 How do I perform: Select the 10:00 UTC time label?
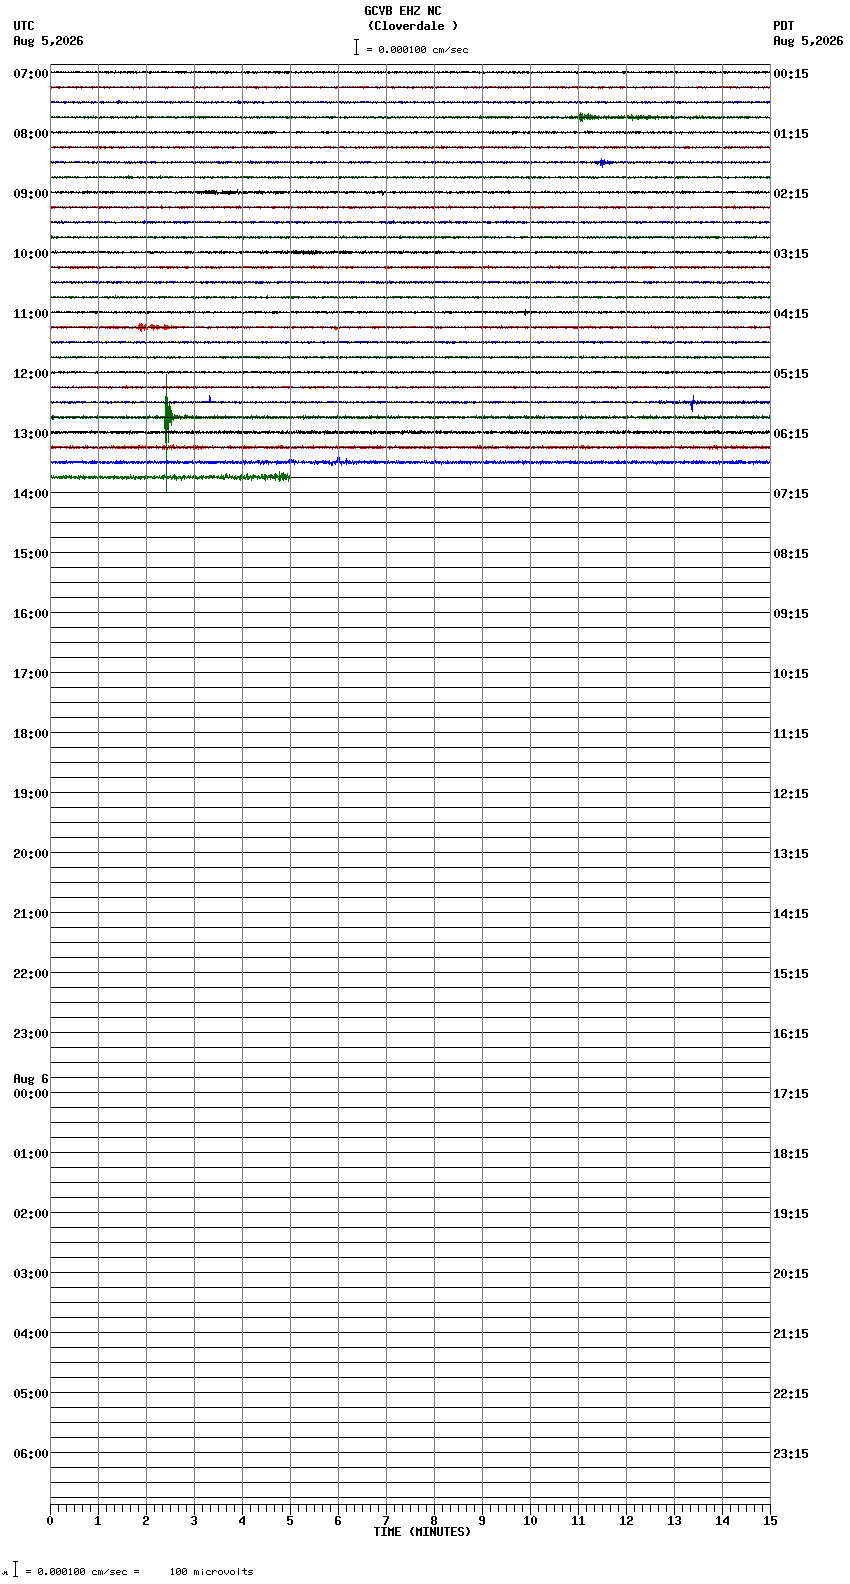[x=31, y=254]
